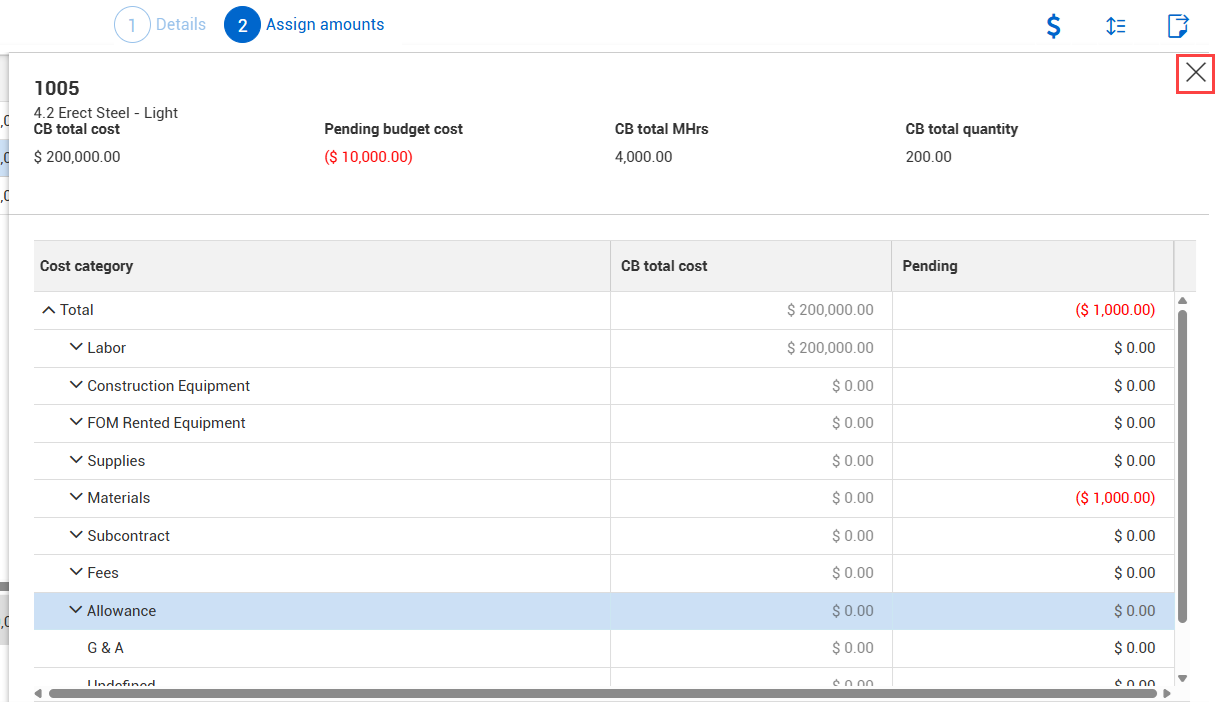Expand the Materials cost category
The image size is (1215, 702).
[76, 497]
